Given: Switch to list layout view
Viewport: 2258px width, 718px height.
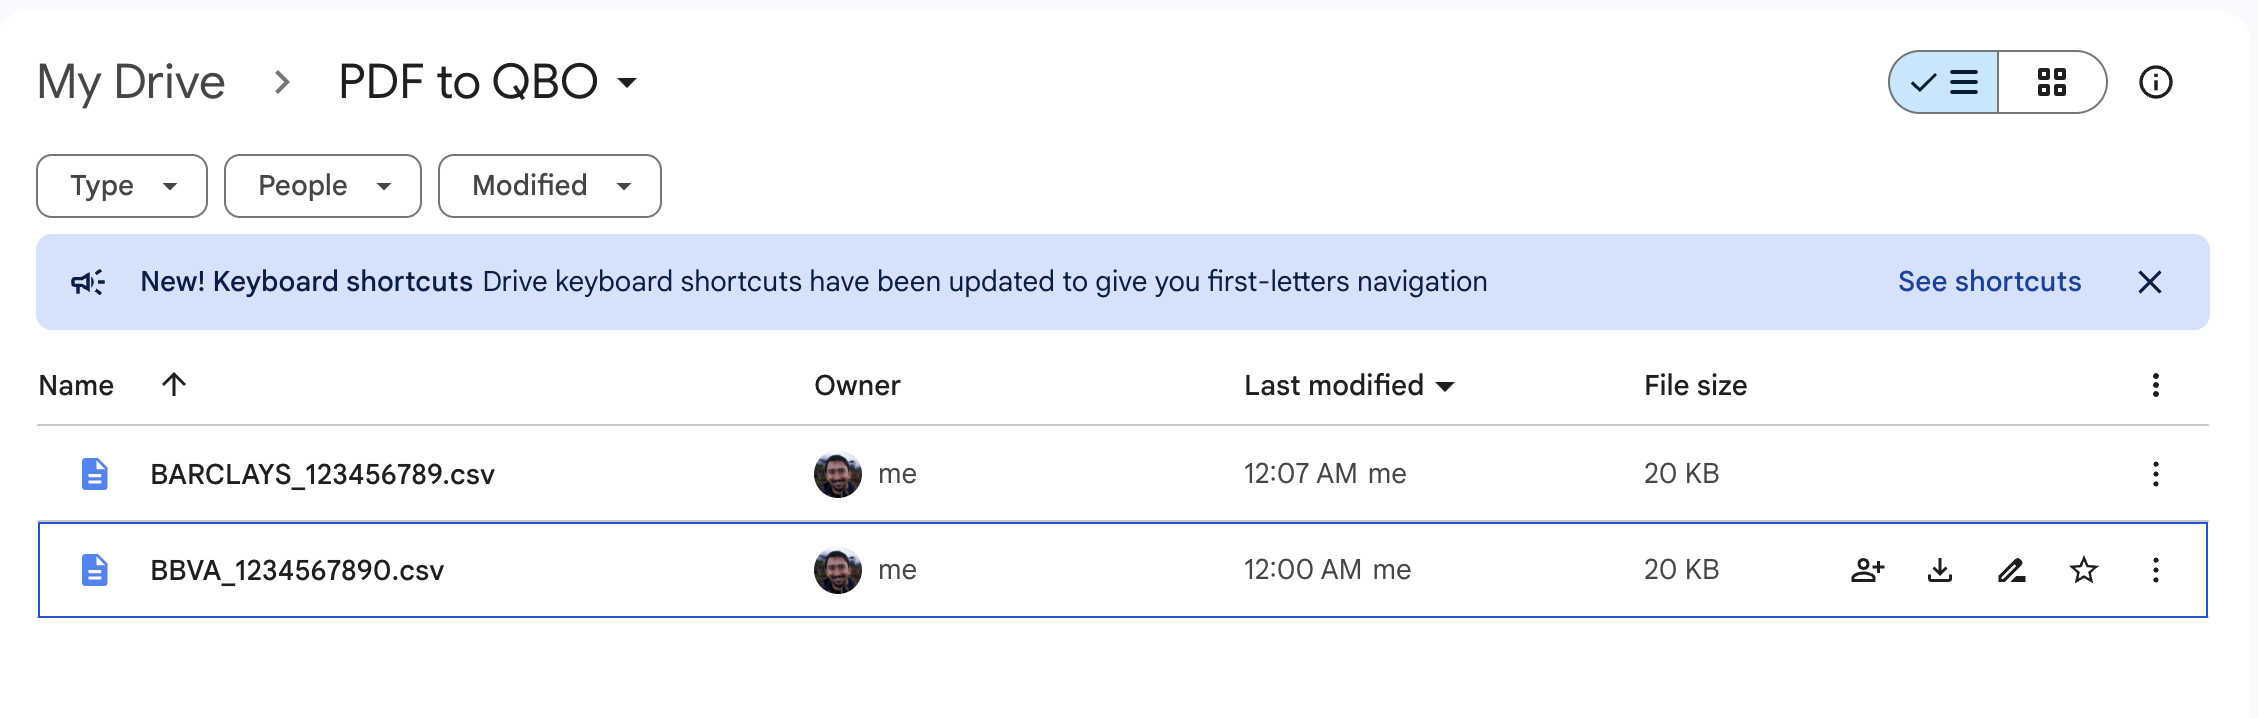Looking at the screenshot, I should (x=1944, y=82).
